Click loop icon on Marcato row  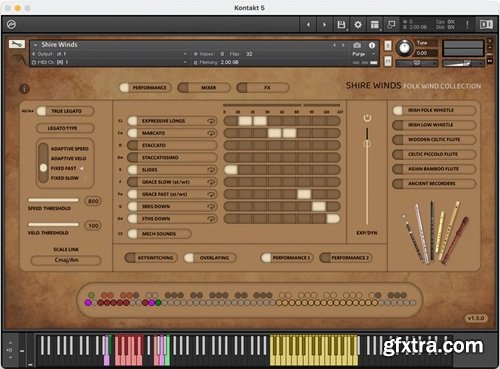pos(211,133)
